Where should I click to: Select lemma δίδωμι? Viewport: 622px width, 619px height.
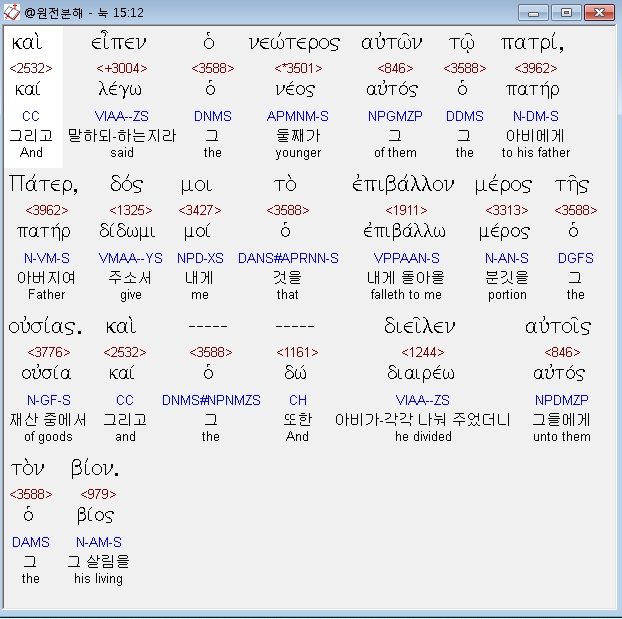tap(127, 231)
